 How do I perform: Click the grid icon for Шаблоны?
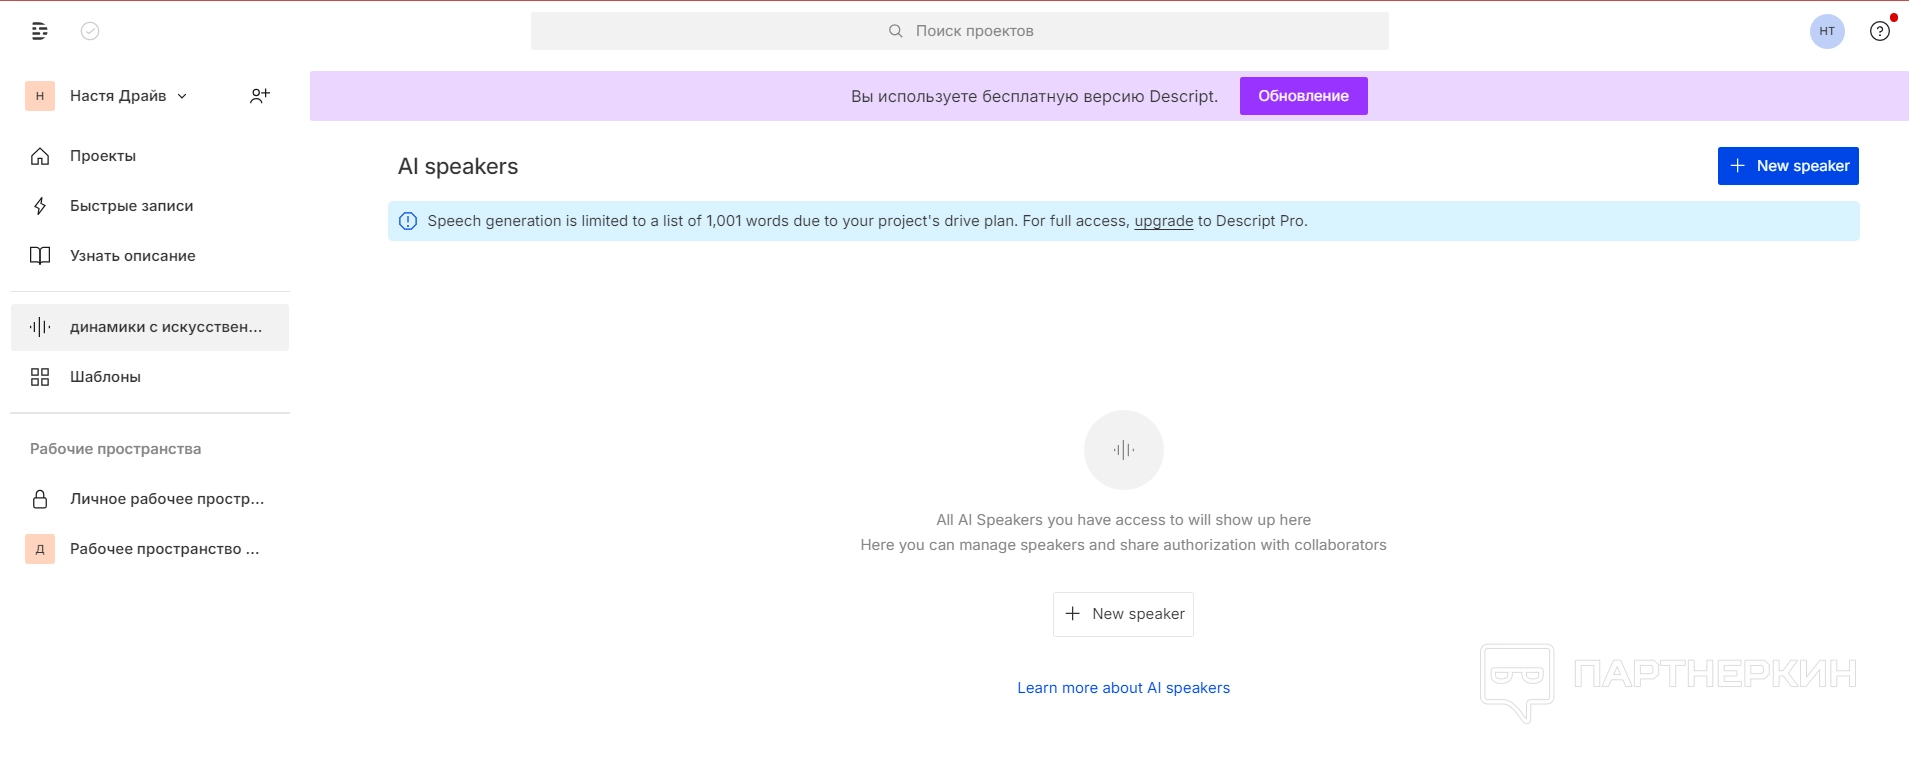[x=40, y=377]
